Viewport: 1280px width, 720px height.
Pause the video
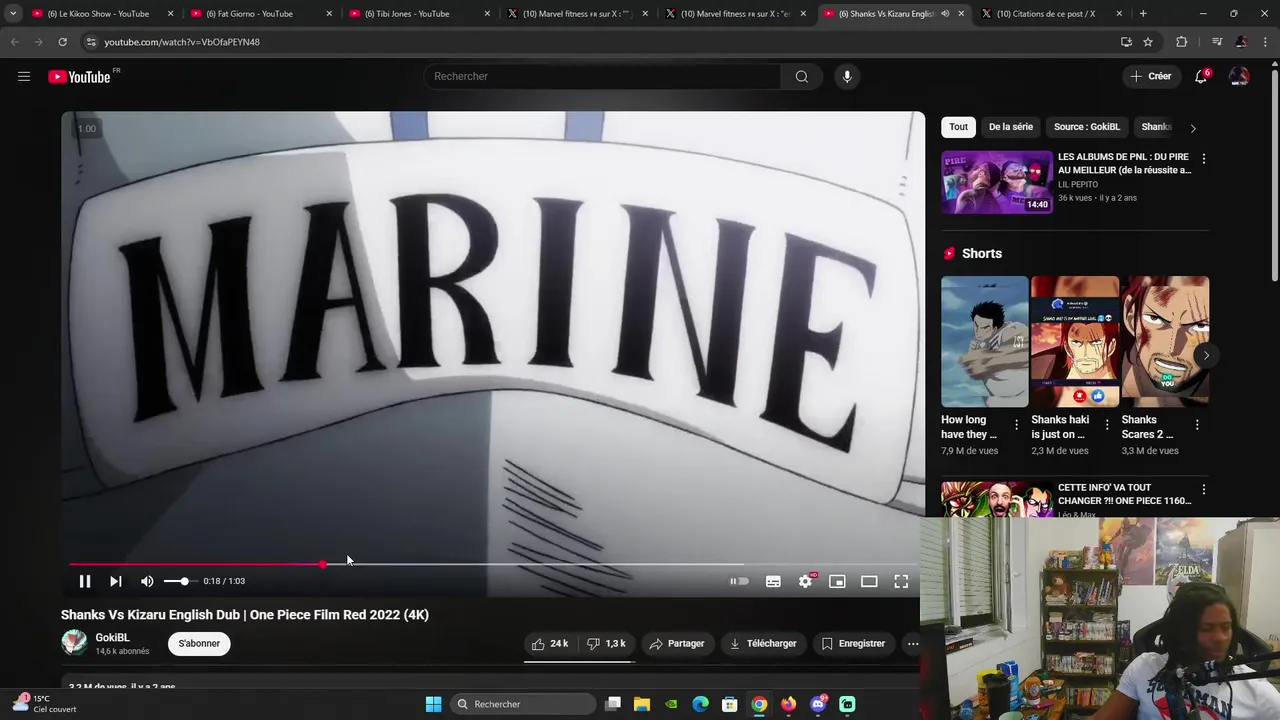(x=85, y=581)
